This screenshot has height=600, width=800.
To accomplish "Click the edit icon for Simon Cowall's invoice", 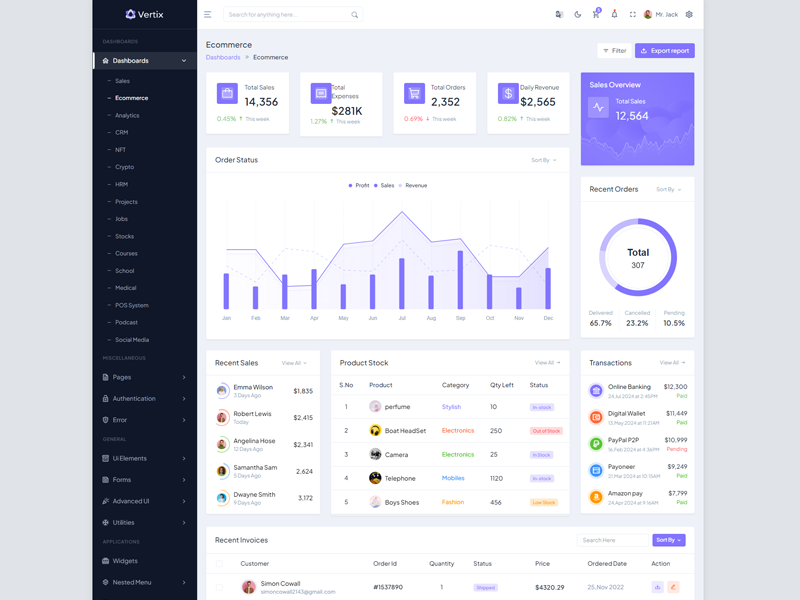I will (673, 587).
